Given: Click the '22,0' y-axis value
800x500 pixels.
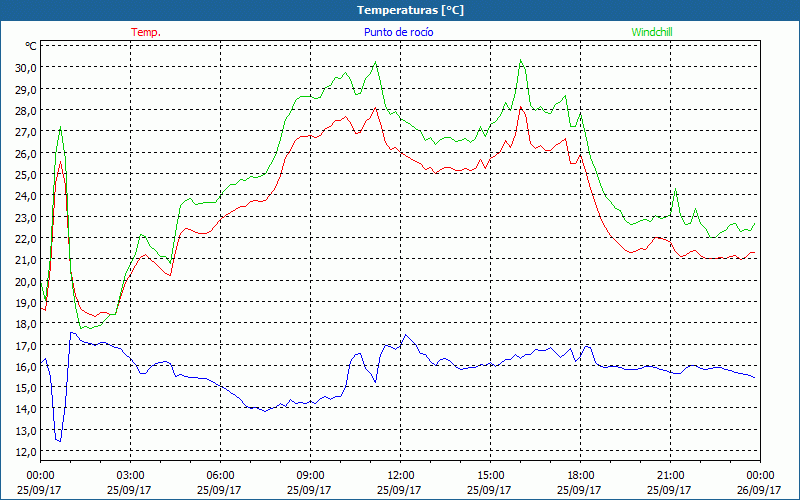Looking at the screenshot, I should click(x=27, y=239).
